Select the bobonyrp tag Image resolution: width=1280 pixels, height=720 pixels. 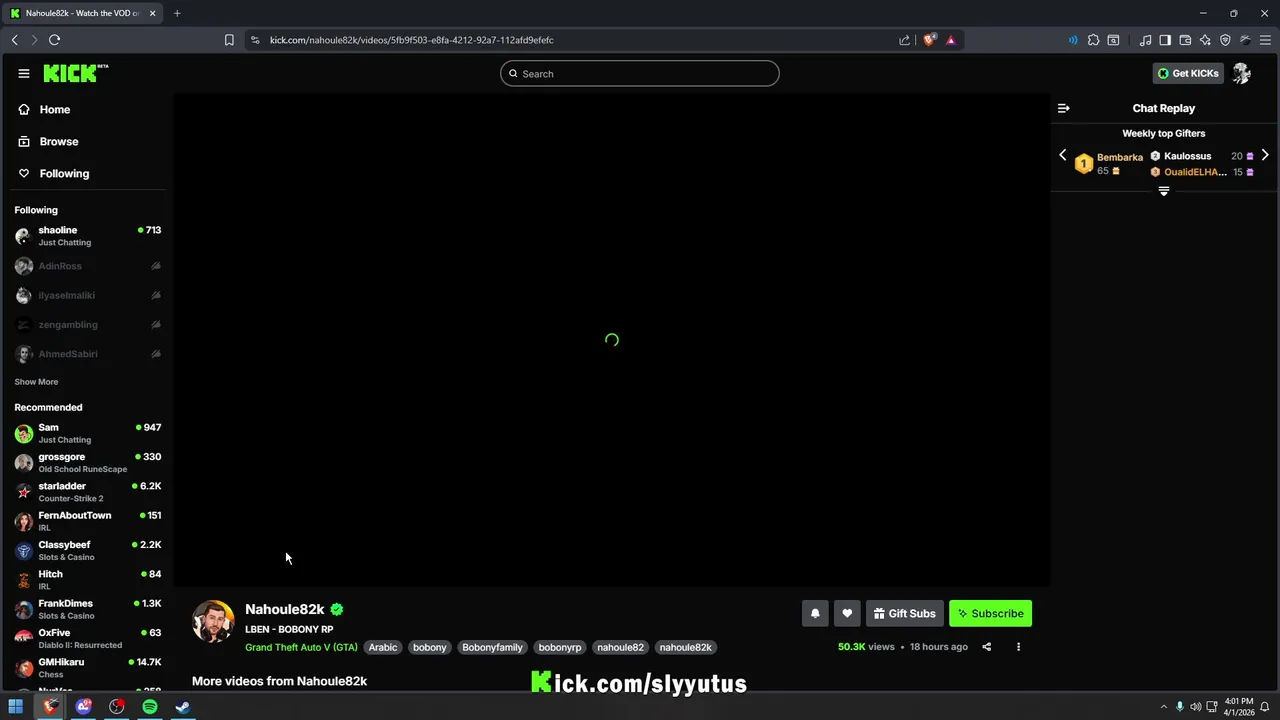click(560, 647)
